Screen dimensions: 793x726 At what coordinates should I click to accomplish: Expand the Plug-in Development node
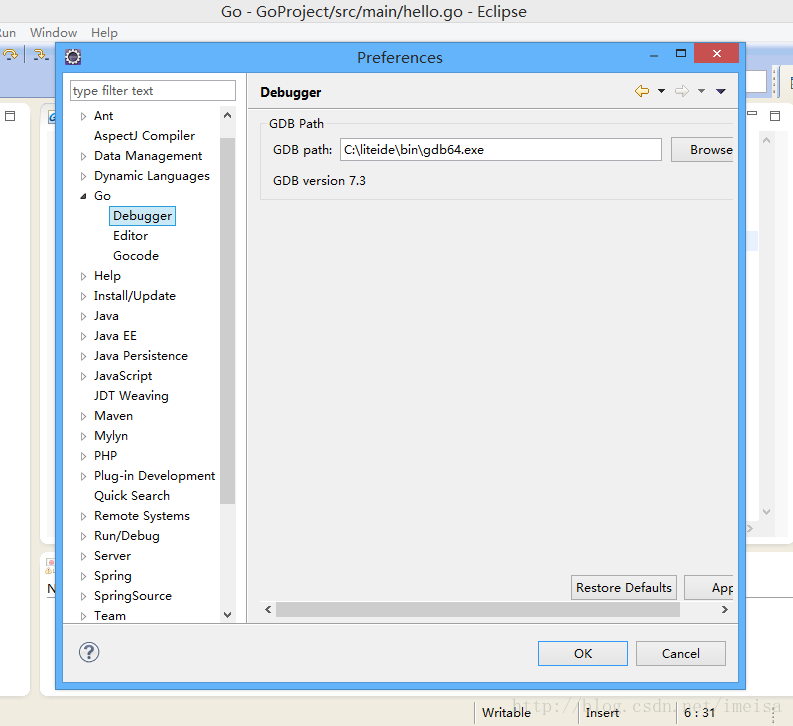pyautogui.click(x=83, y=476)
